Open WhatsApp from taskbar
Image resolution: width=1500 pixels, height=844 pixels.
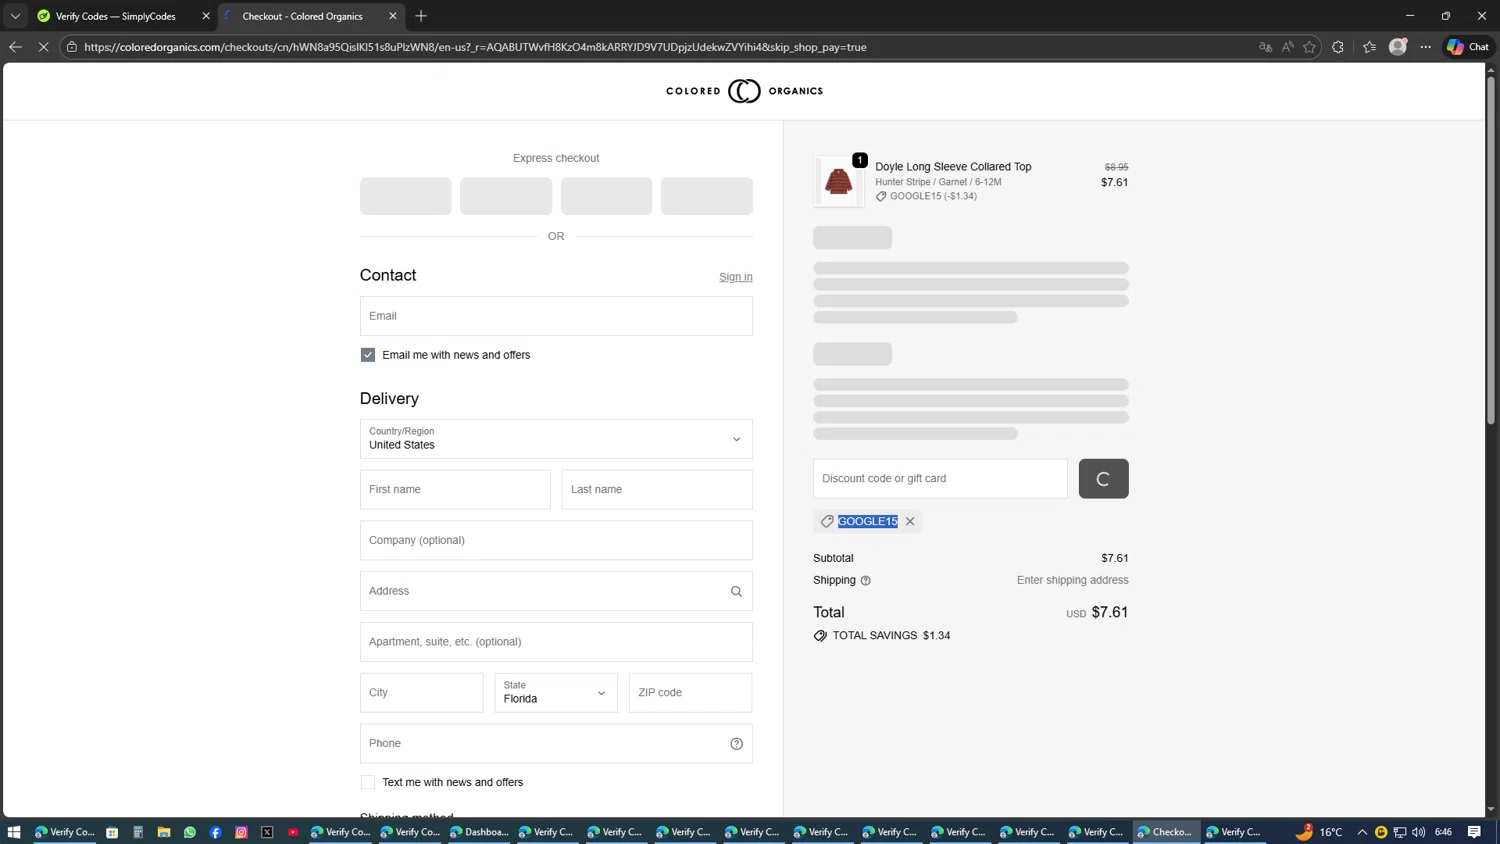(x=190, y=832)
